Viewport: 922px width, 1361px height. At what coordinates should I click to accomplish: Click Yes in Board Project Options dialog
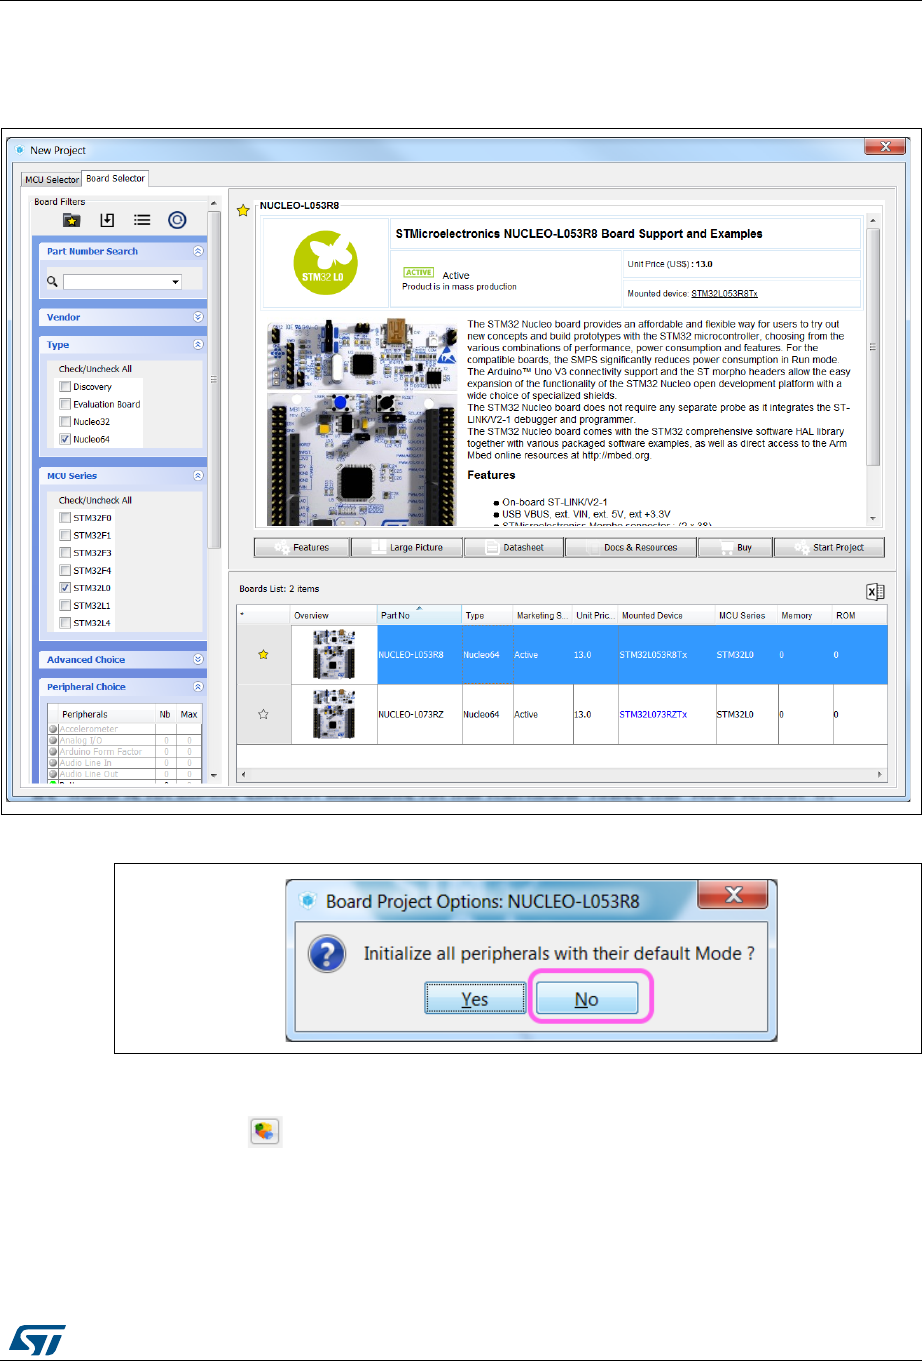click(475, 999)
